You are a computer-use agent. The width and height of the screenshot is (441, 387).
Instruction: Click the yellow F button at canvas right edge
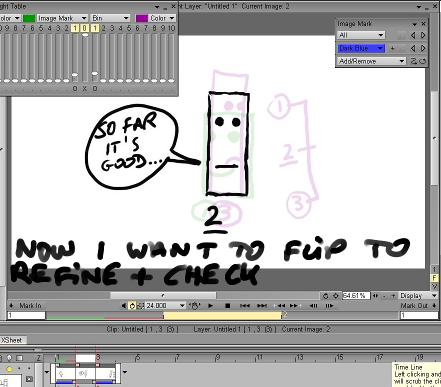click(x=435, y=278)
